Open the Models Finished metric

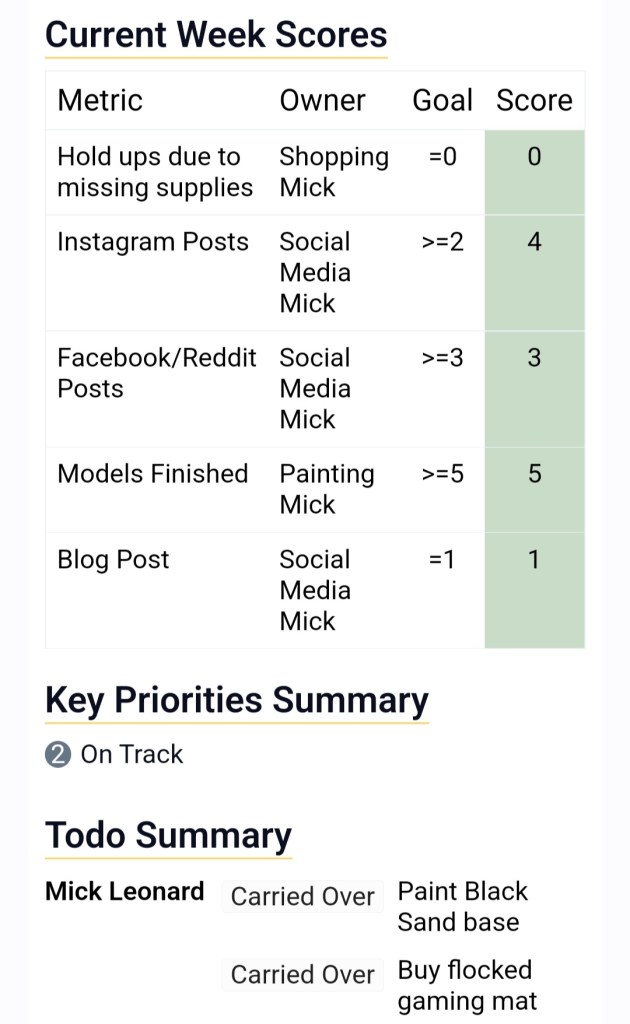coord(153,474)
